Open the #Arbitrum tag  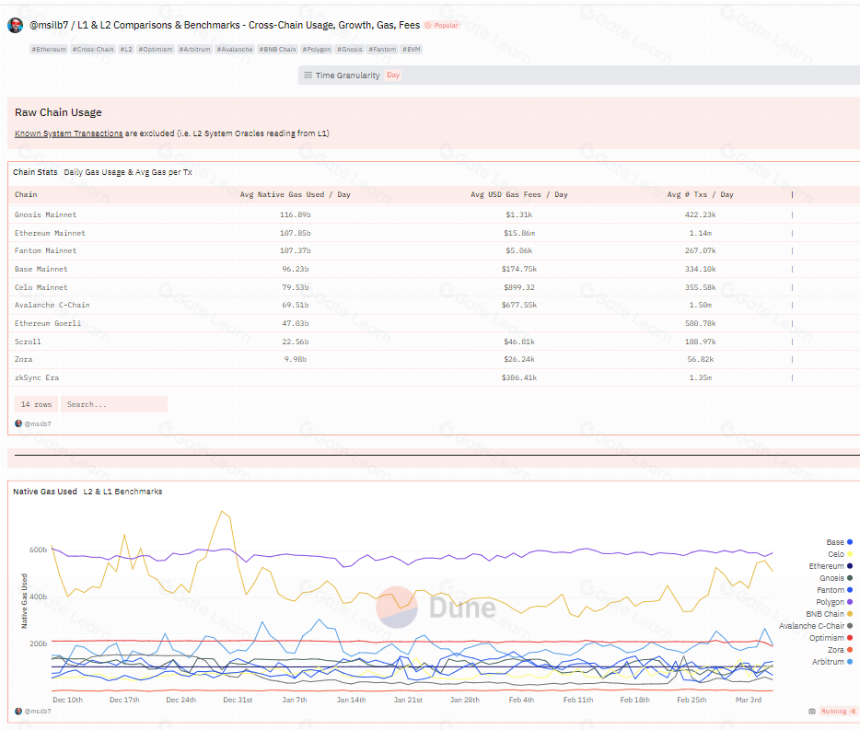[195, 49]
